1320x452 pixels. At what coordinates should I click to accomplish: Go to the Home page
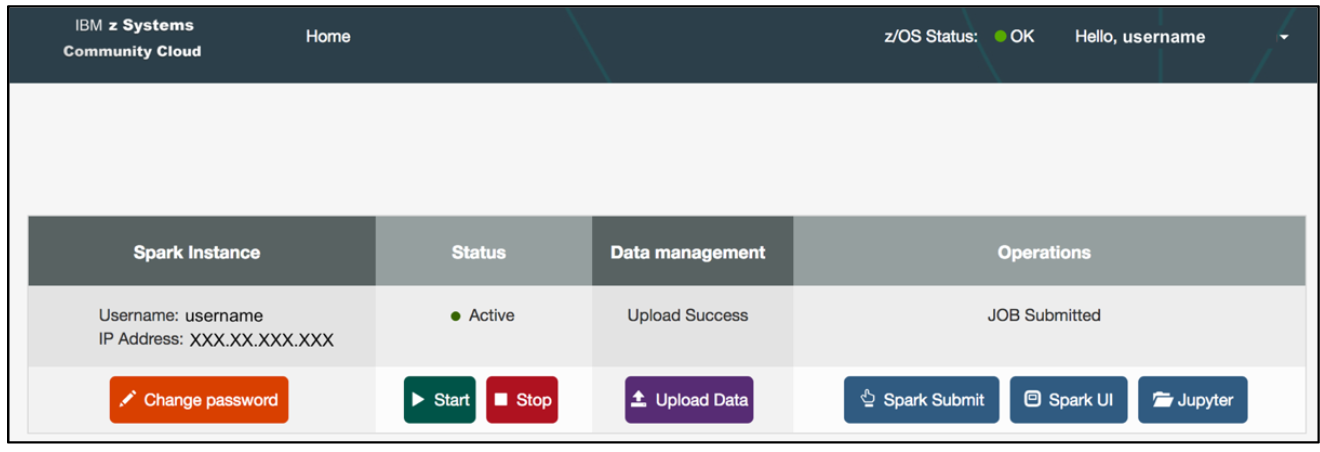click(328, 36)
